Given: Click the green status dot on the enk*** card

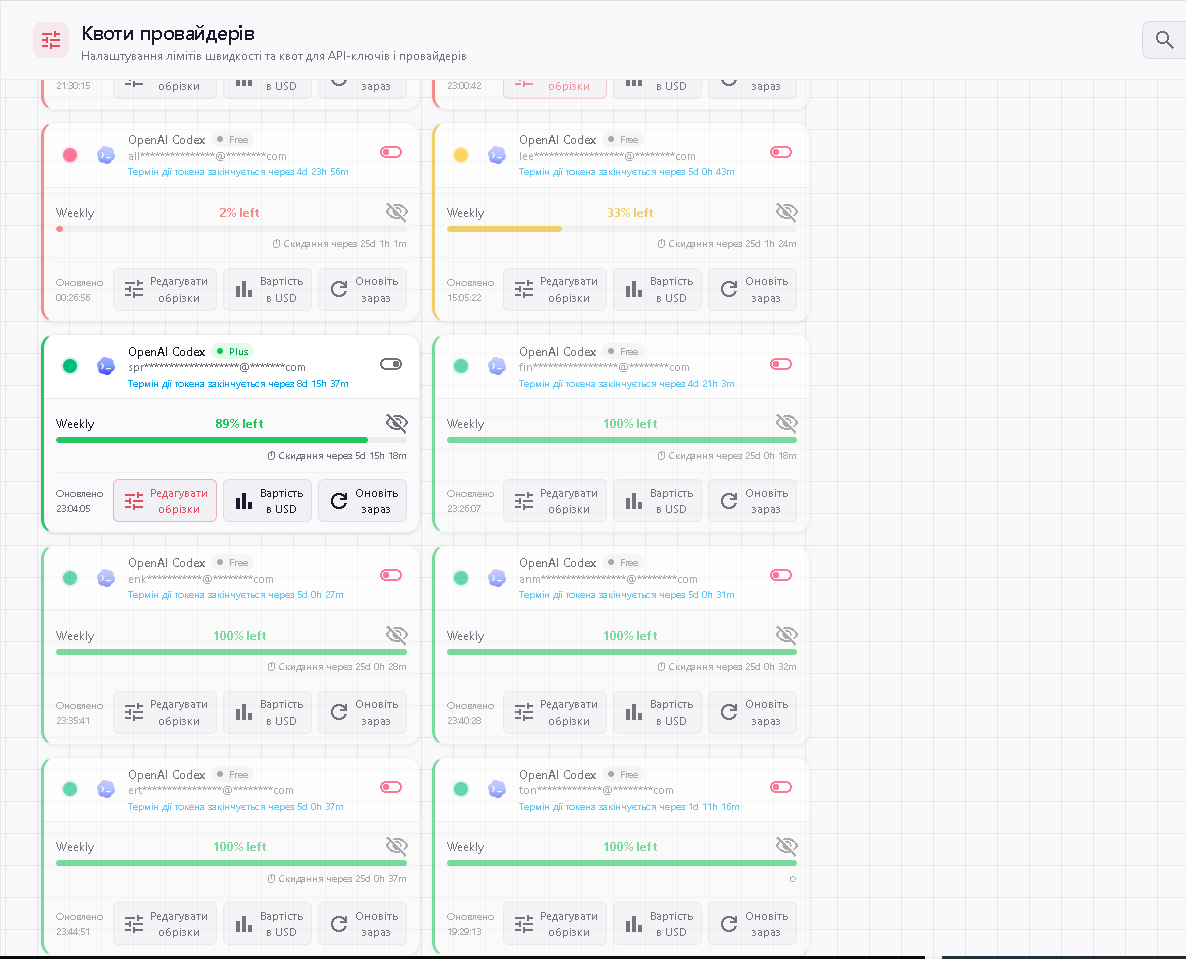Looking at the screenshot, I should coord(70,578).
